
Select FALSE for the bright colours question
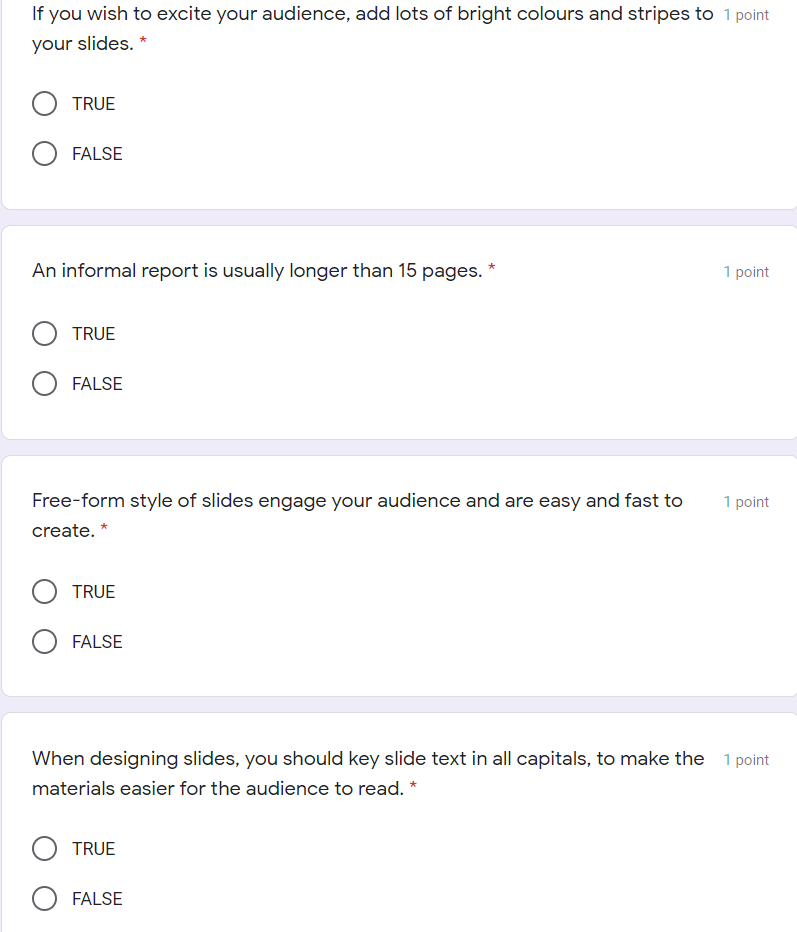point(44,153)
